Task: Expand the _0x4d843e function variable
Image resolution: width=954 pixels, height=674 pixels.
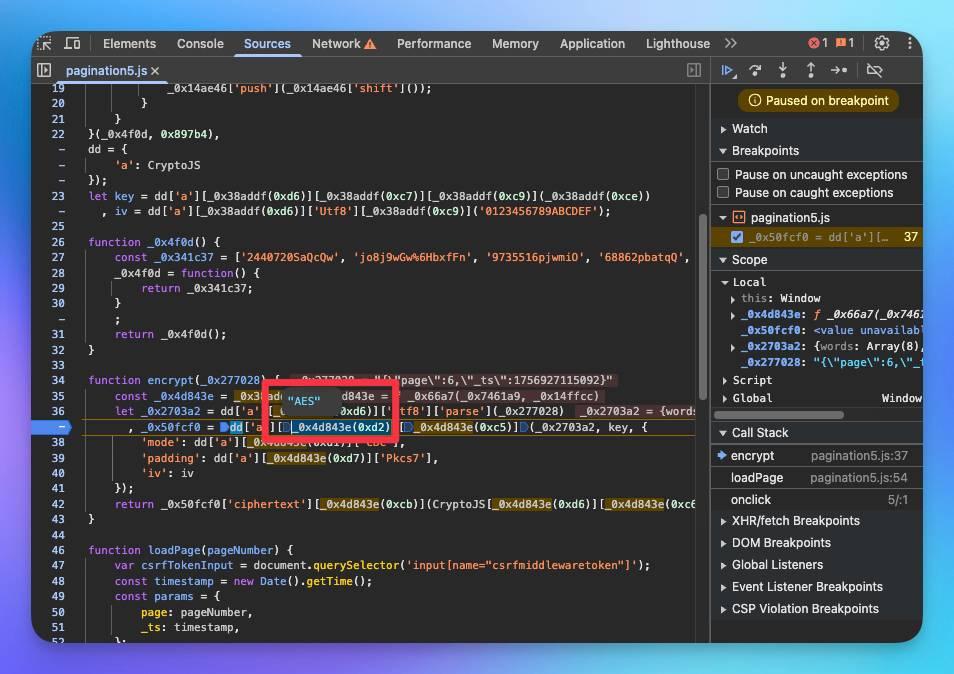Action: [733, 315]
